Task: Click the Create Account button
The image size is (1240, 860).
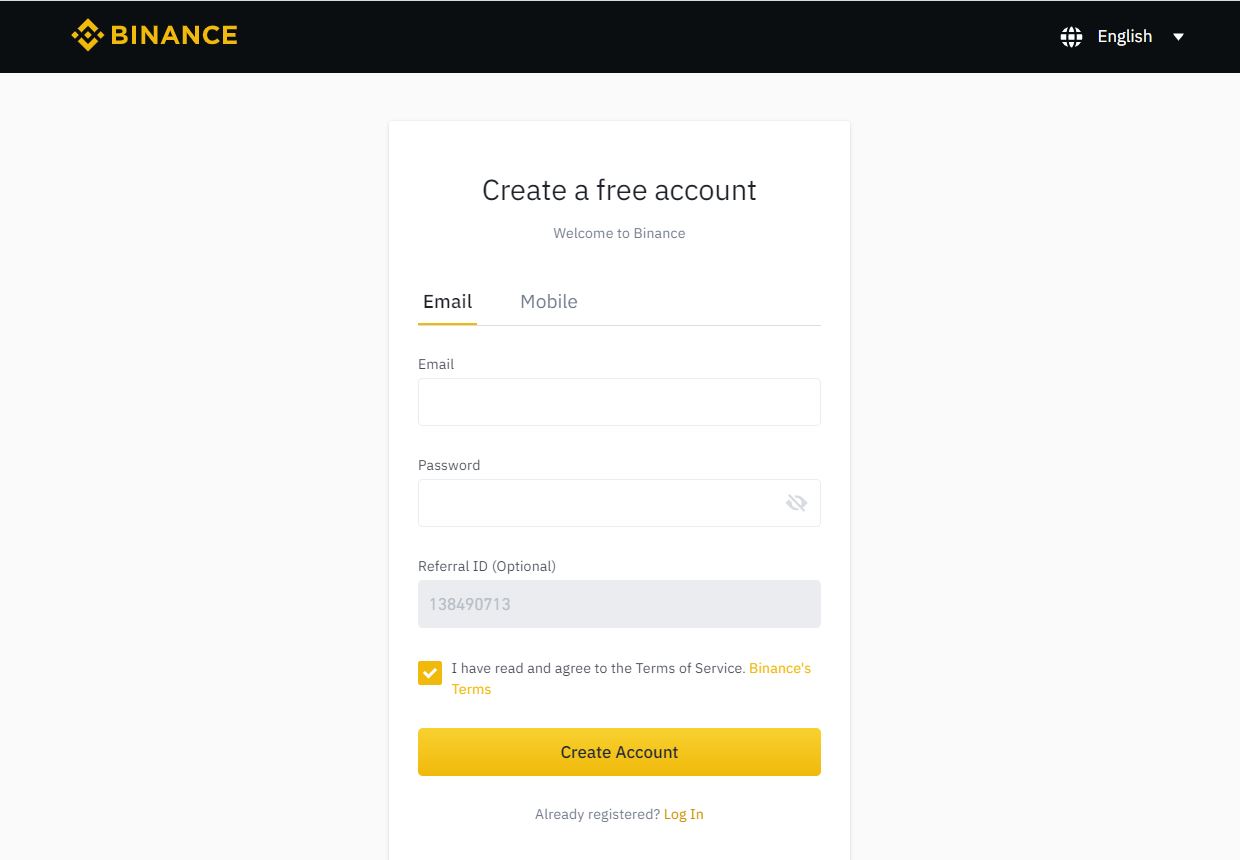Action: click(619, 752)
